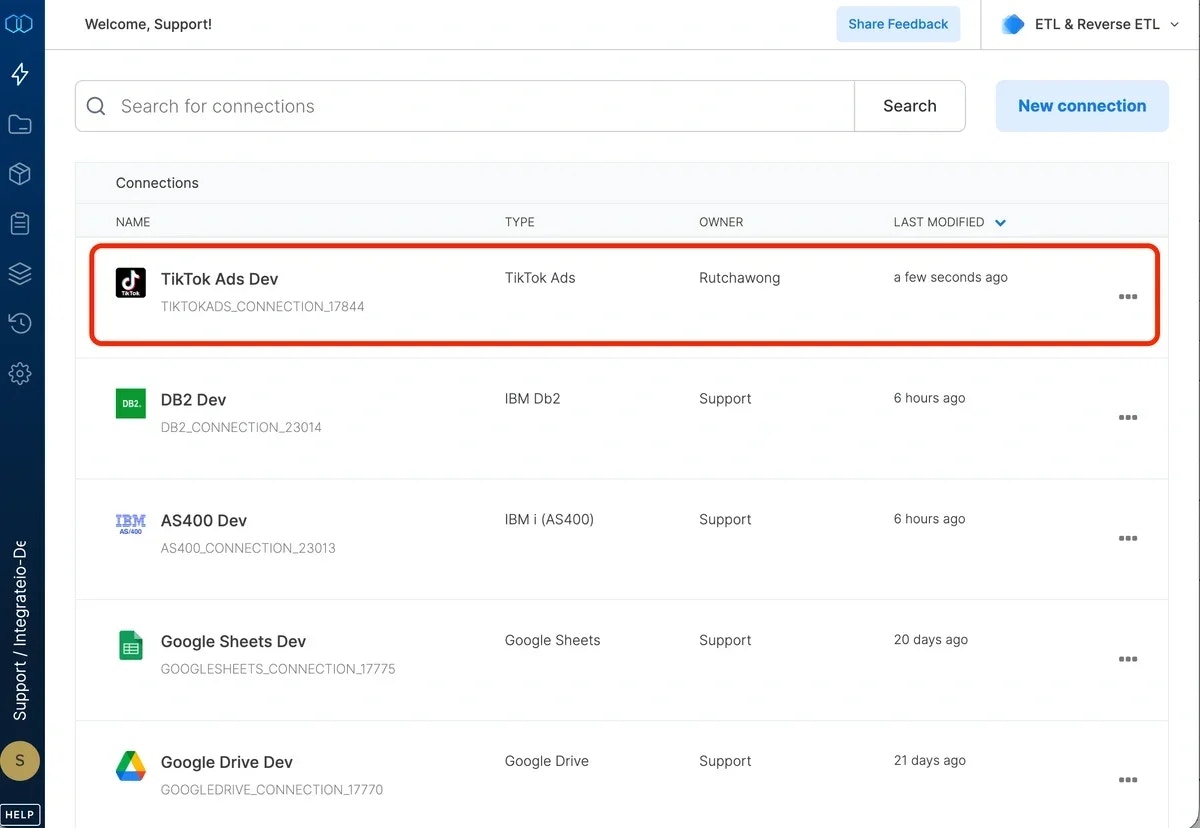Sort by the TYPE column header
This screenshot has width=1200, height=828.
(520, 222)
